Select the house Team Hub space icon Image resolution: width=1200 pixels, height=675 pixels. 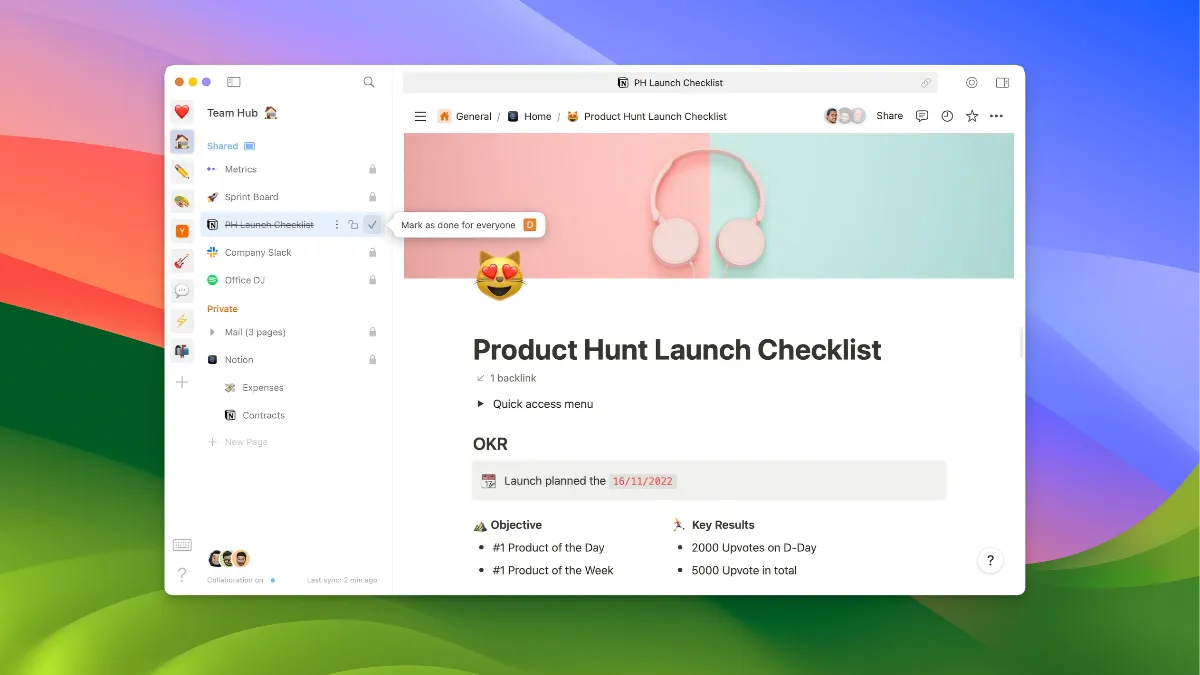182,142
